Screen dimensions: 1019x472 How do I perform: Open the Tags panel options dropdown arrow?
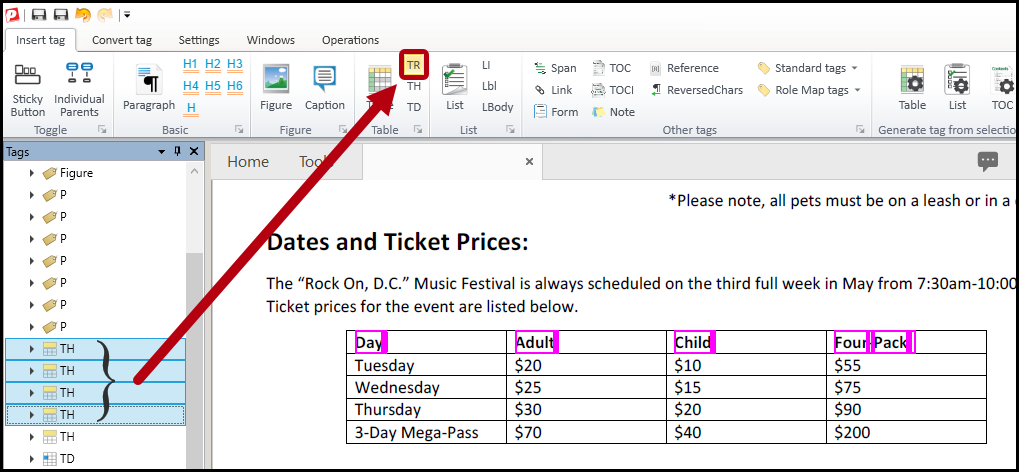point(162,151)
